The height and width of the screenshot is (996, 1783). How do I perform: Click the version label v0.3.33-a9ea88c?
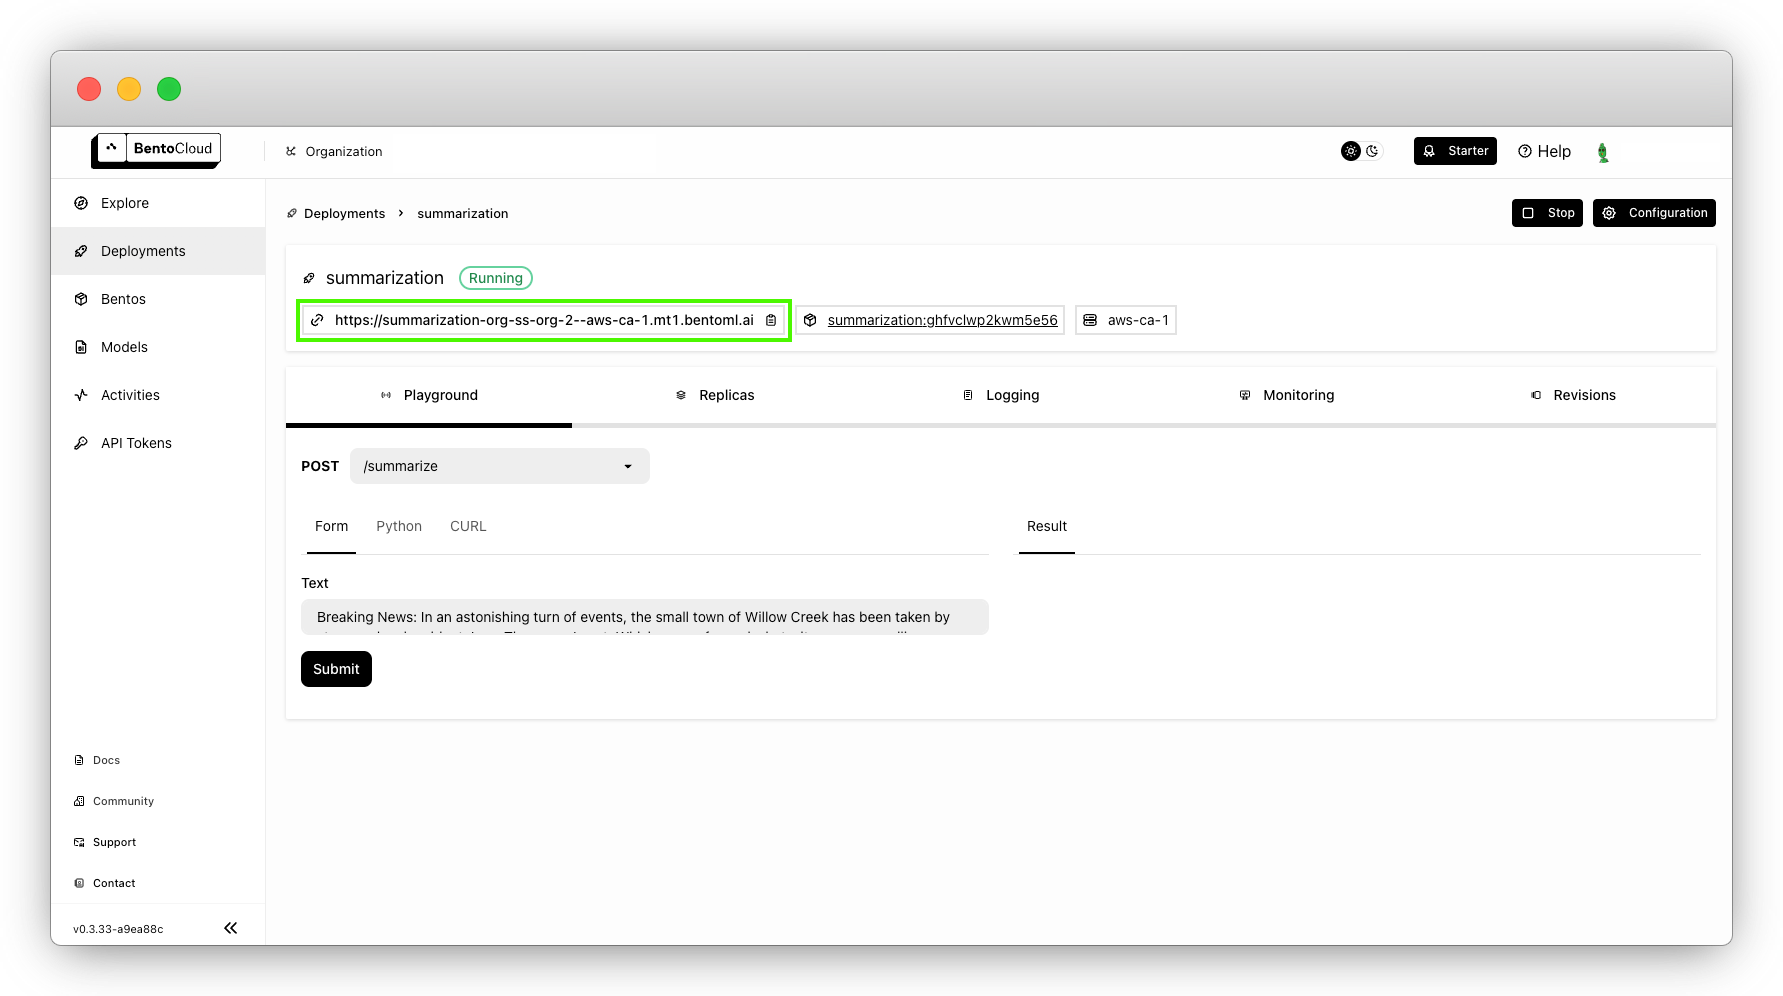point(118,929)
